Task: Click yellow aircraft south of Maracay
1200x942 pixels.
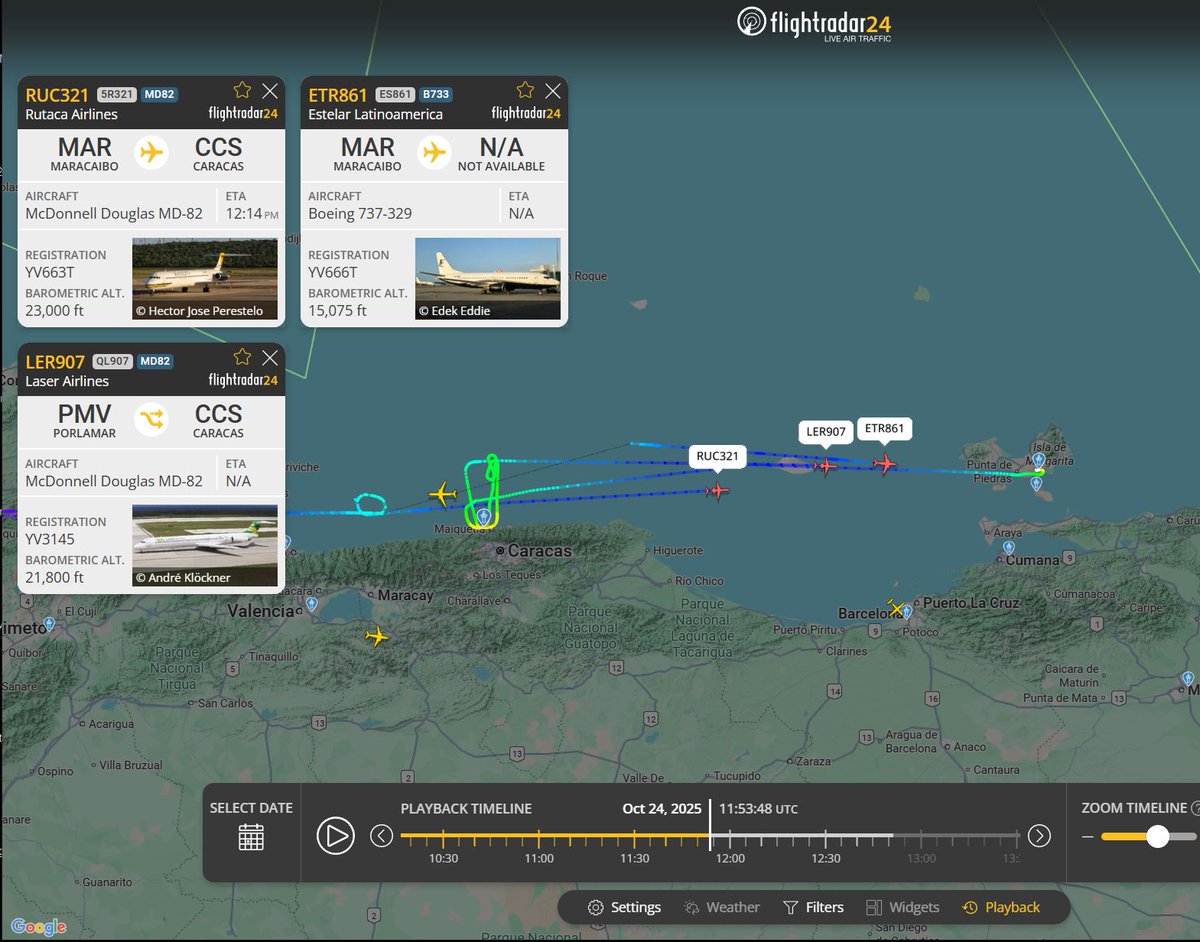Action: pos(376,636)
